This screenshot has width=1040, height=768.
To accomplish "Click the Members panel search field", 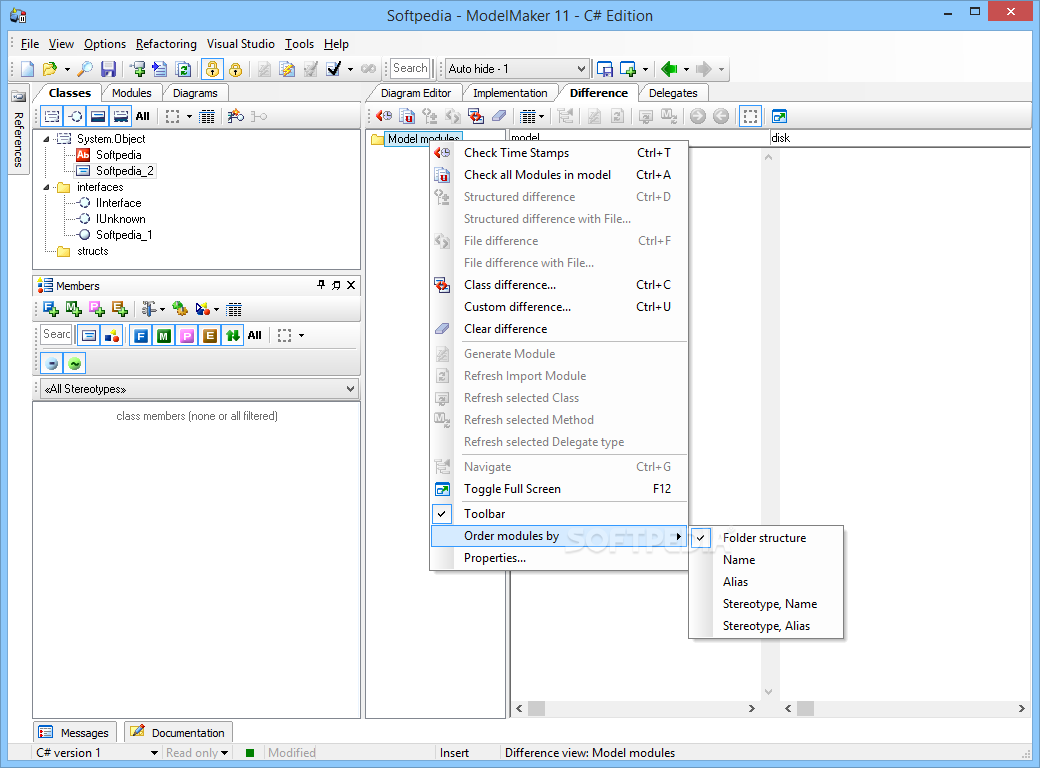I will [57, 335].
